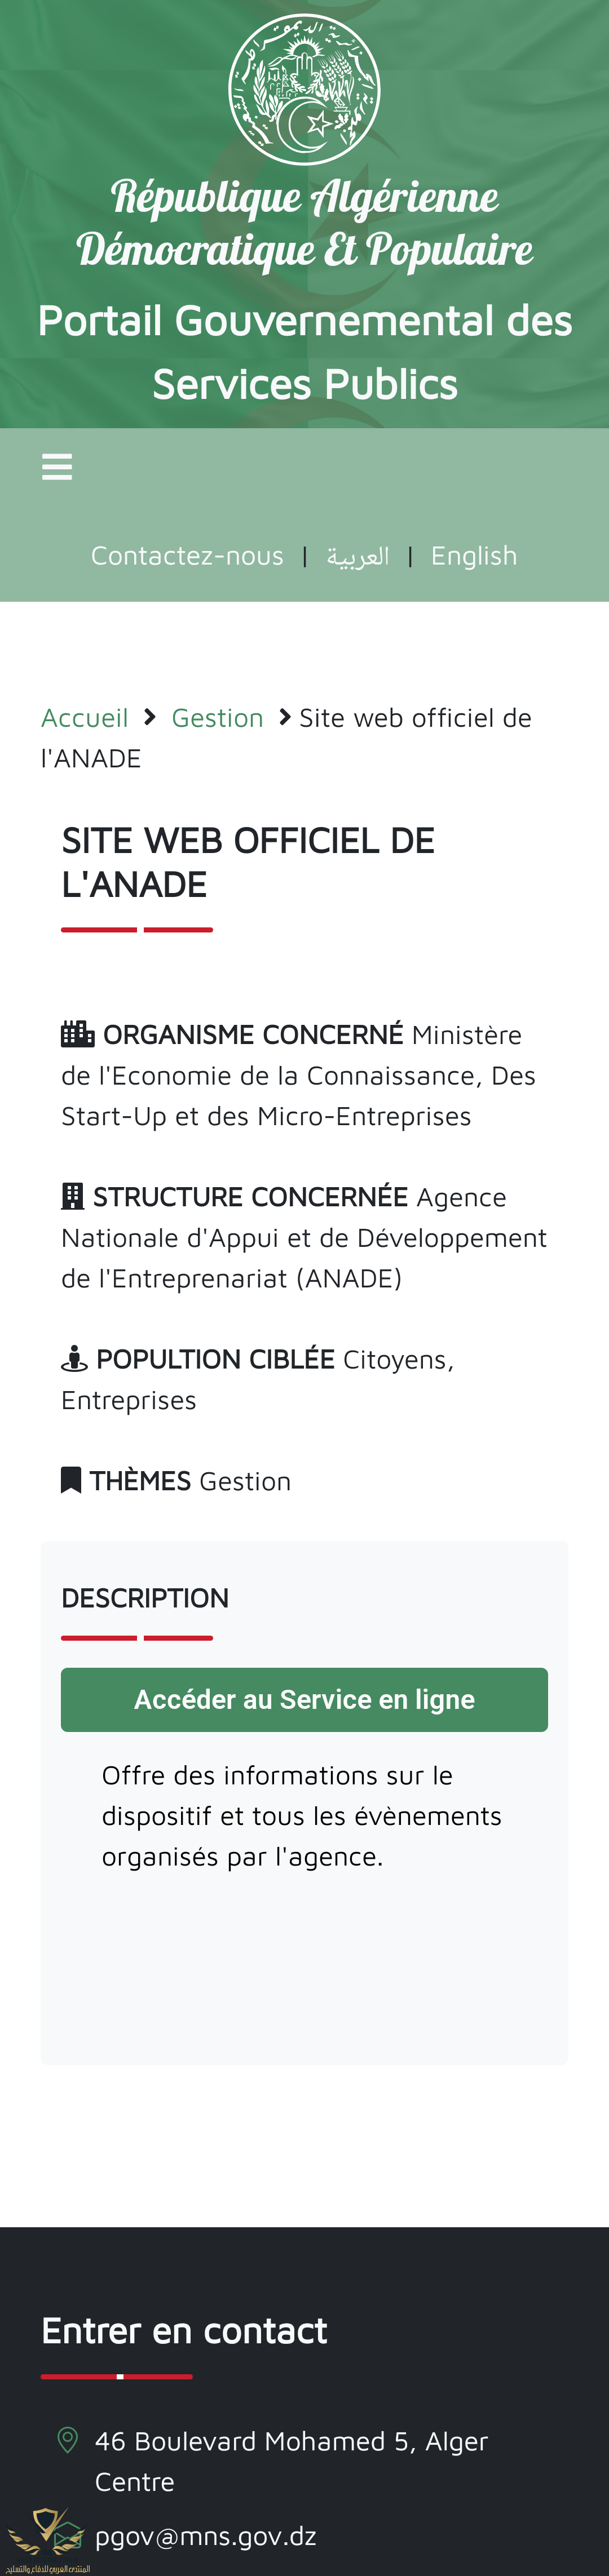
Task: Click the building icon beside Structure Concernée
Action: (72, 1196)
